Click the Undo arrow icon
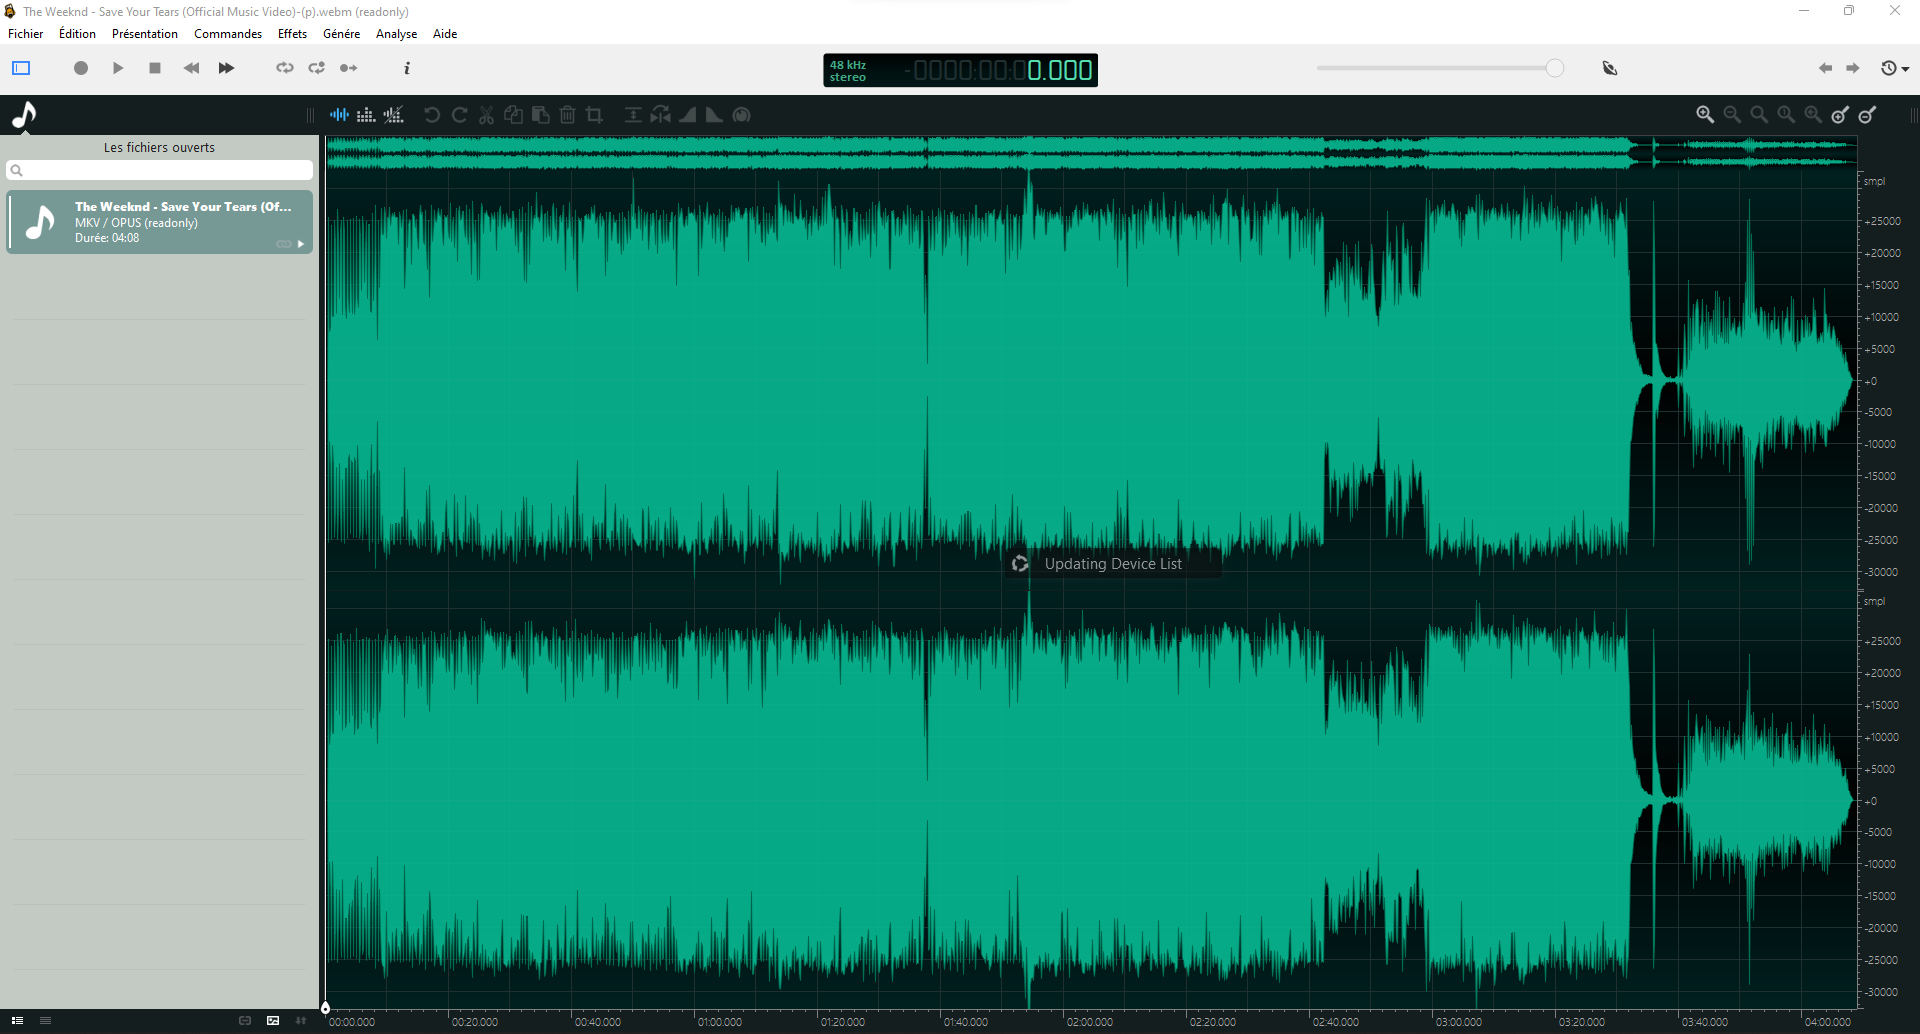 coord(431,115)
